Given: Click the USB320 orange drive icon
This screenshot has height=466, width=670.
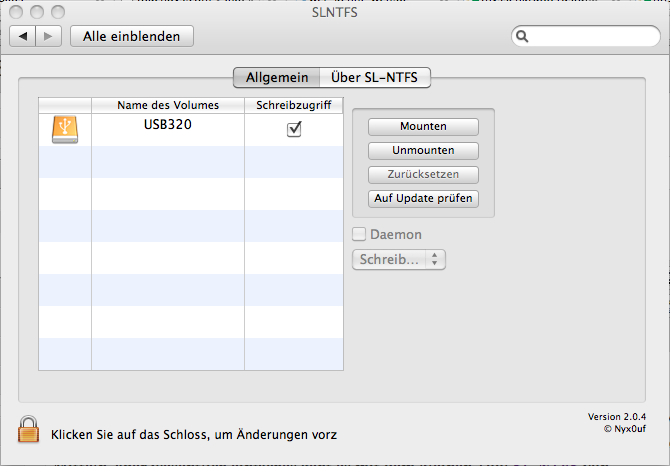Looking at the screenshot, I should [65, 129].
